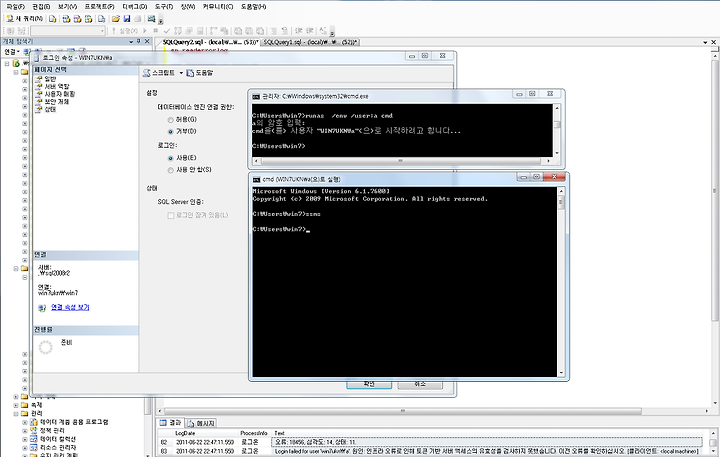Switch to the SQLQuery2.sql tab
720x457 pixels.
coord(210,42)
